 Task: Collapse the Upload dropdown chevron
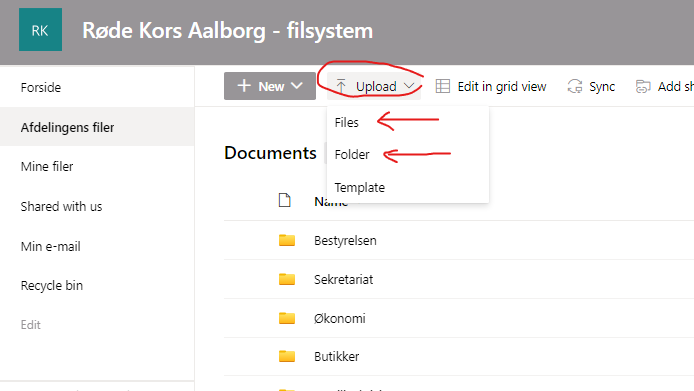[409, 86]
